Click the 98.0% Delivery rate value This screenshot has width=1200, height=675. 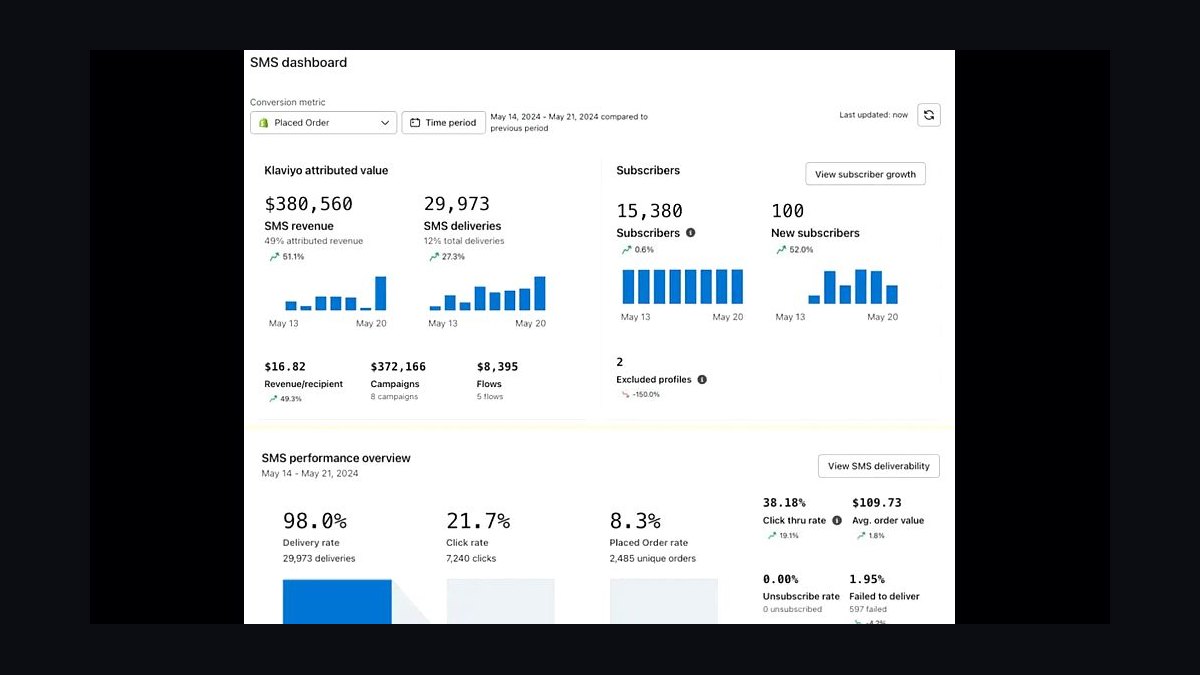[x=315, y=521]
